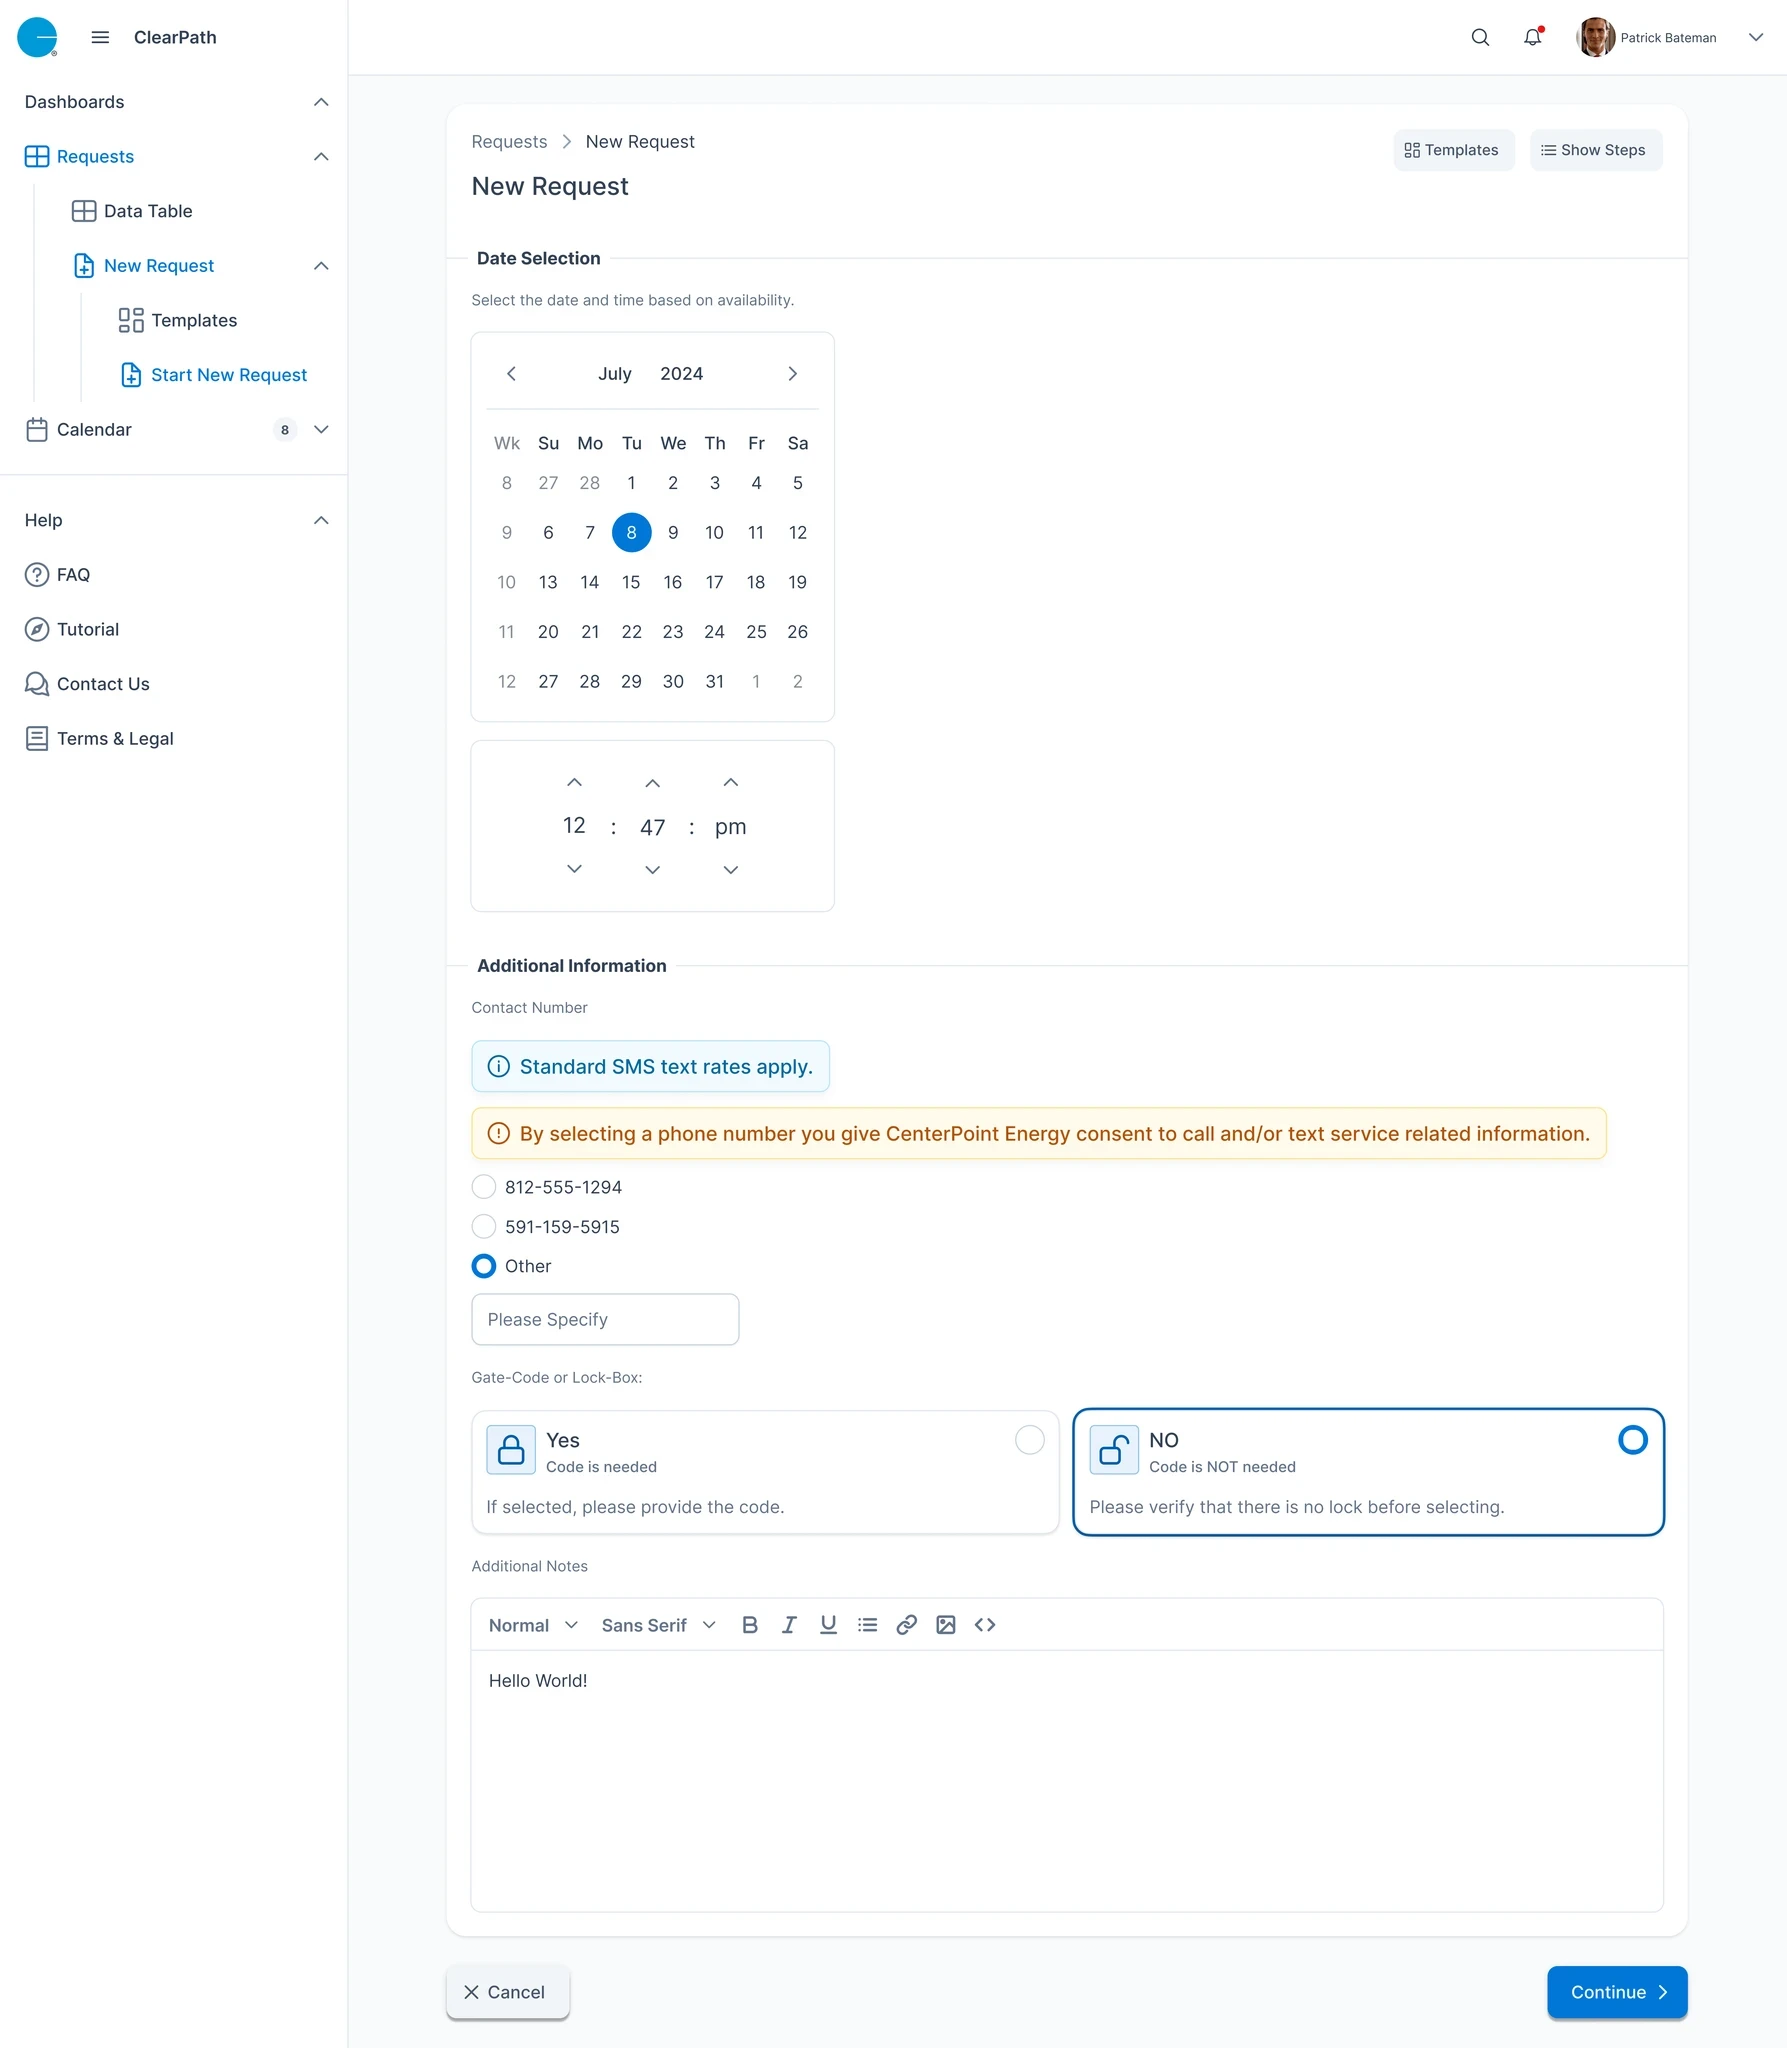This screenshot has width=1787, height=2048.
Task: Open the Sans Serif font dropdown
Action: (x=659, y=1625)
